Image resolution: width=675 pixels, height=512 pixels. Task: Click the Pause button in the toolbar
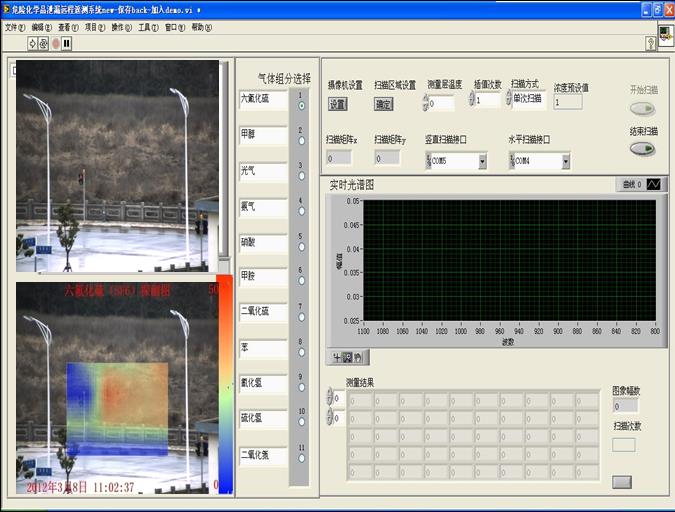point(67,44)
